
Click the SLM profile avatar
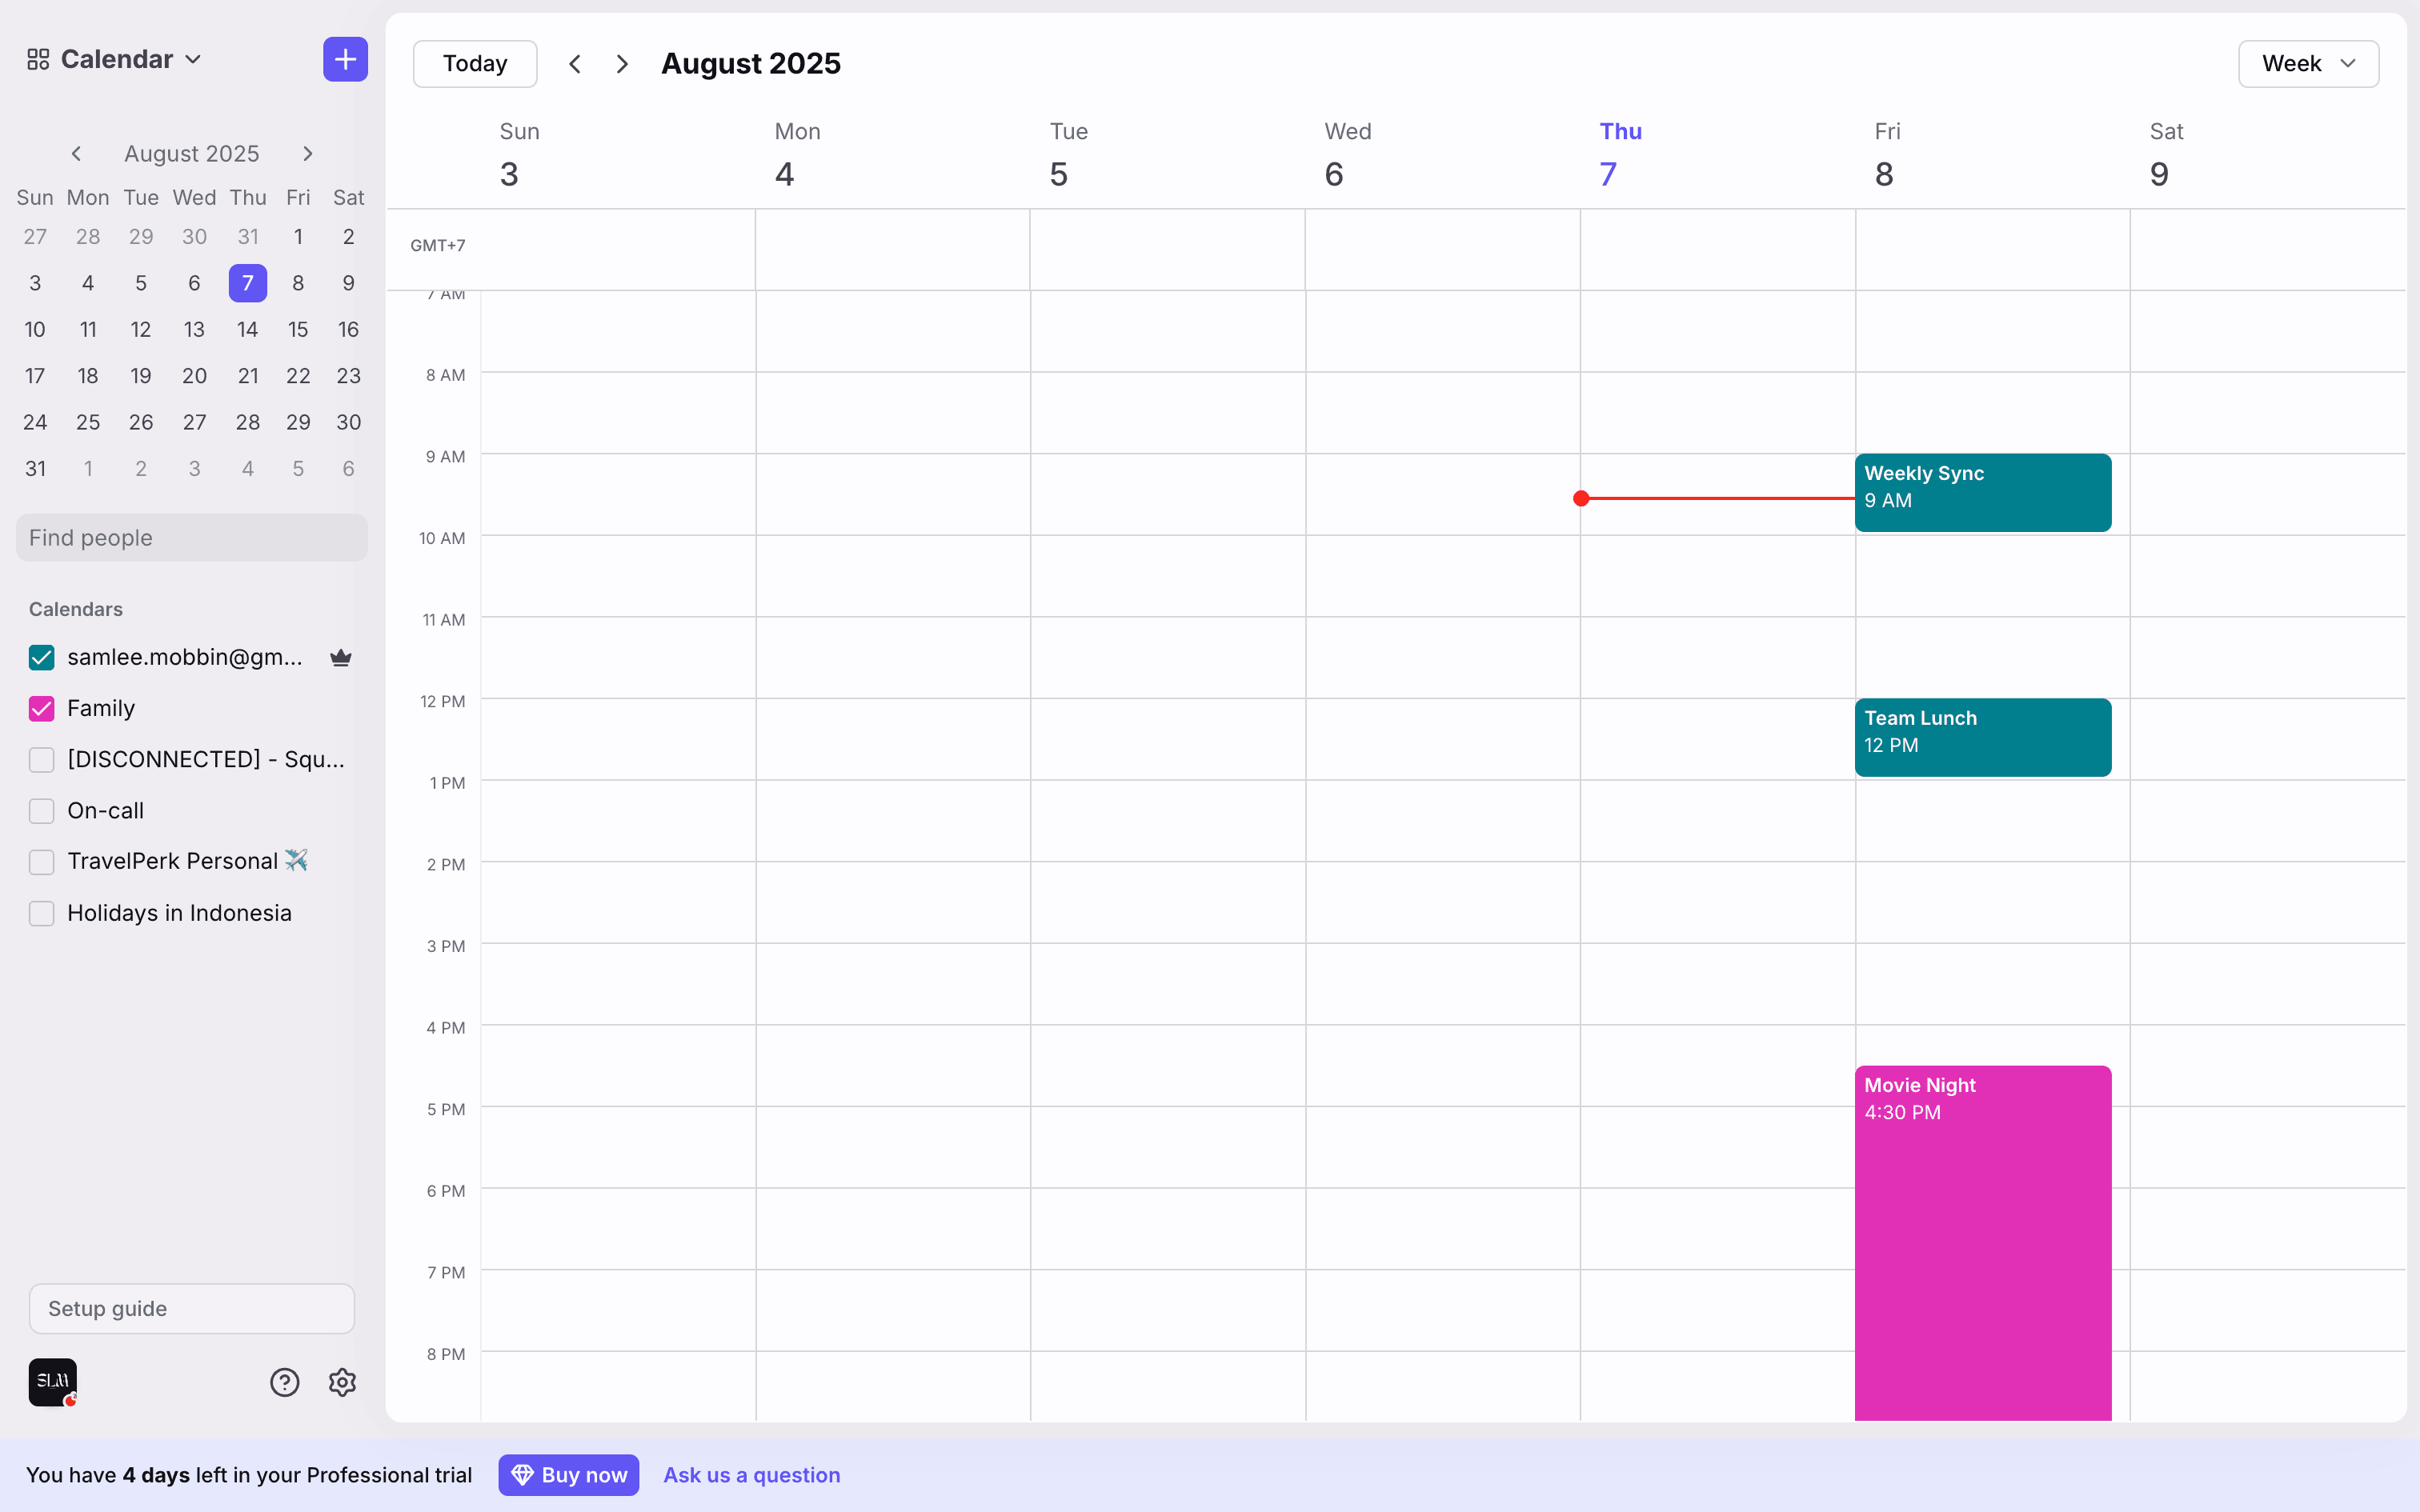click(x=52, y=1382)
